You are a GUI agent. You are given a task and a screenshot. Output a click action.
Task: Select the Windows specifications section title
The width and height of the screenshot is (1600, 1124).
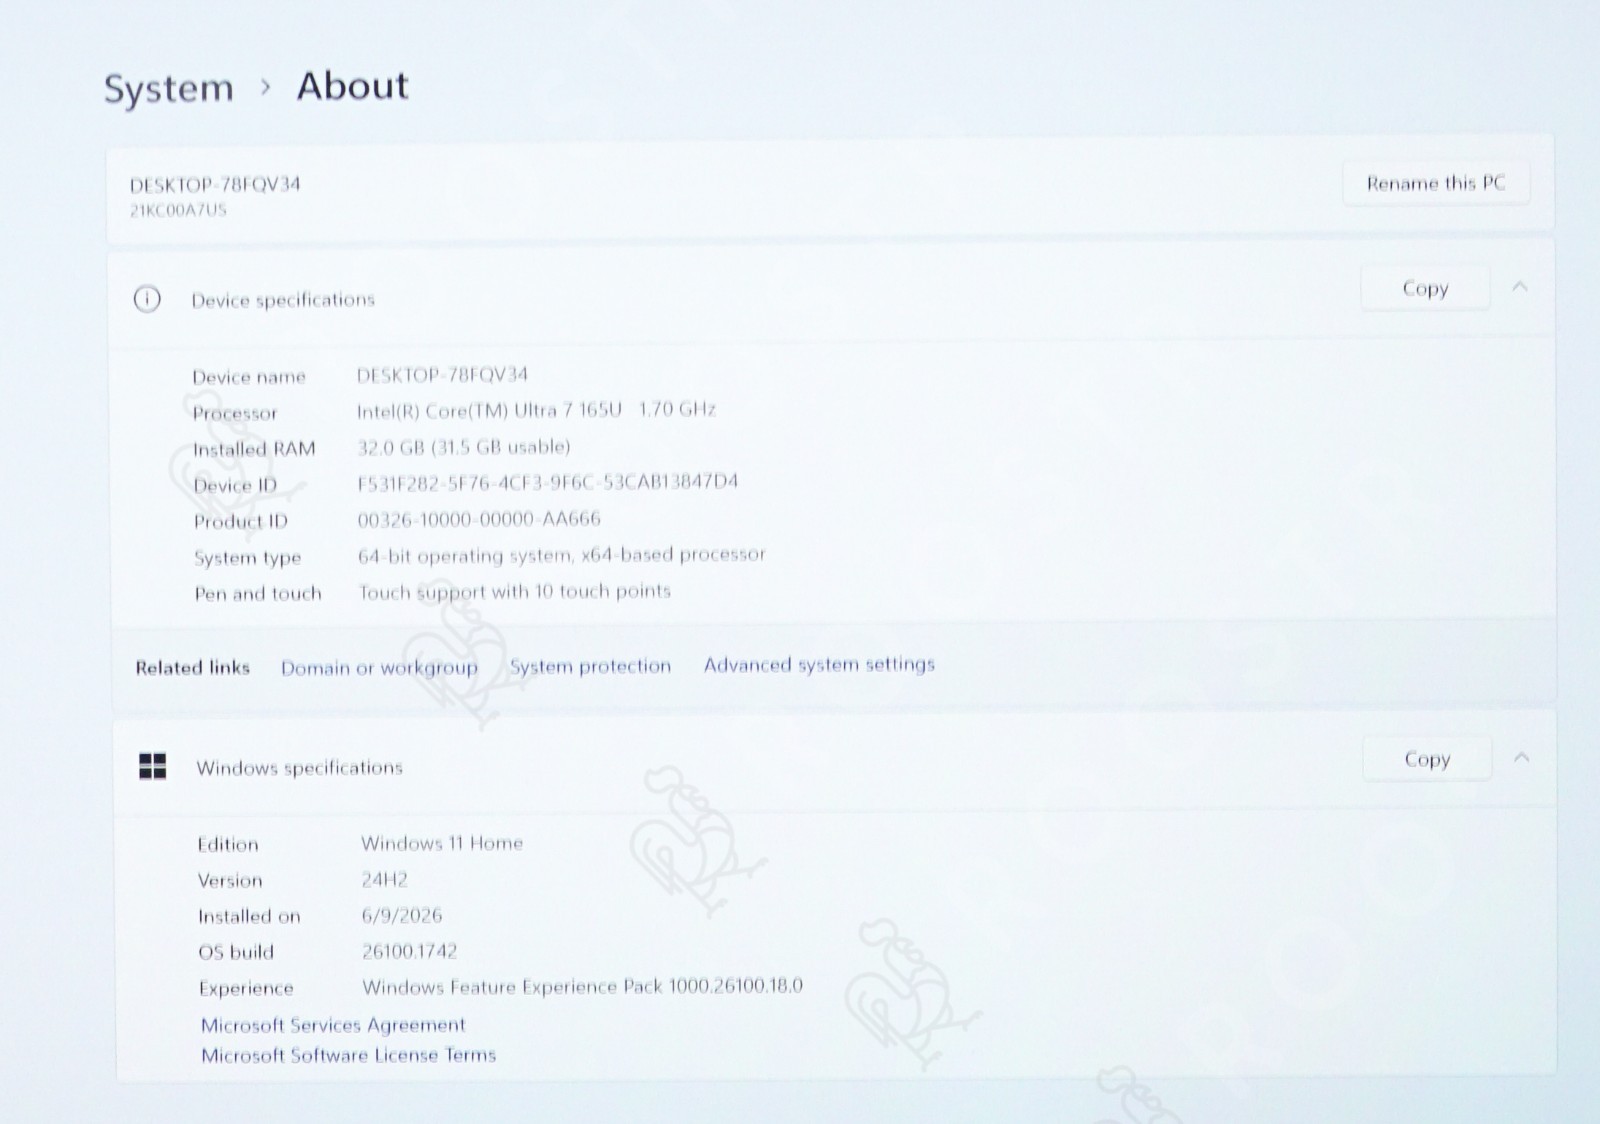tap(299, 768)
